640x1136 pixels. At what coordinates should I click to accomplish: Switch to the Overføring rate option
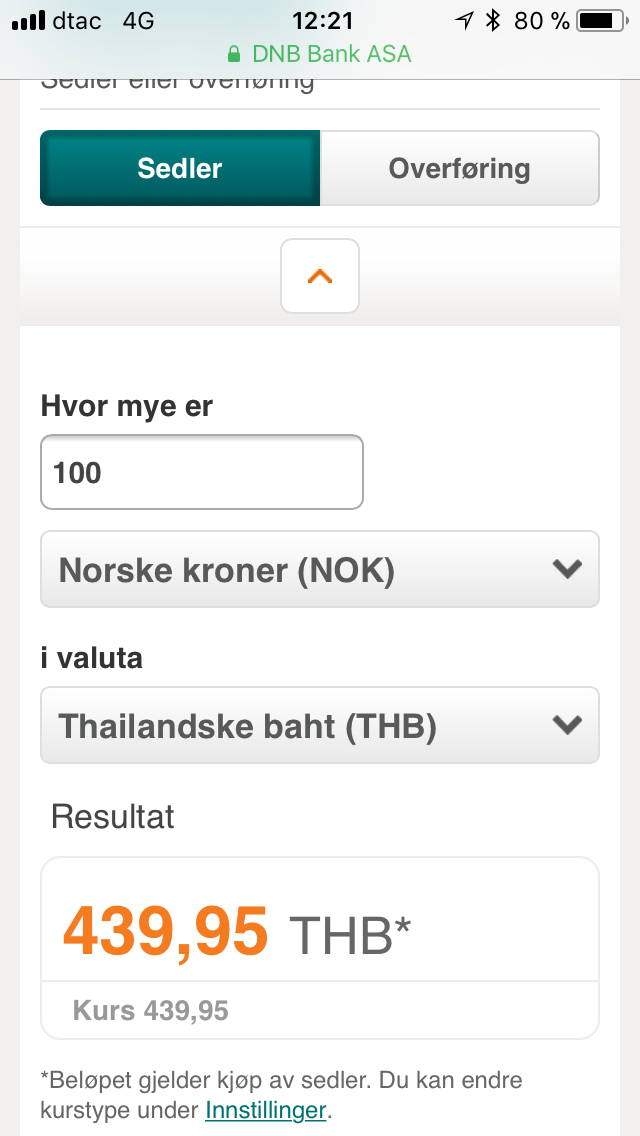click(459, 168)
